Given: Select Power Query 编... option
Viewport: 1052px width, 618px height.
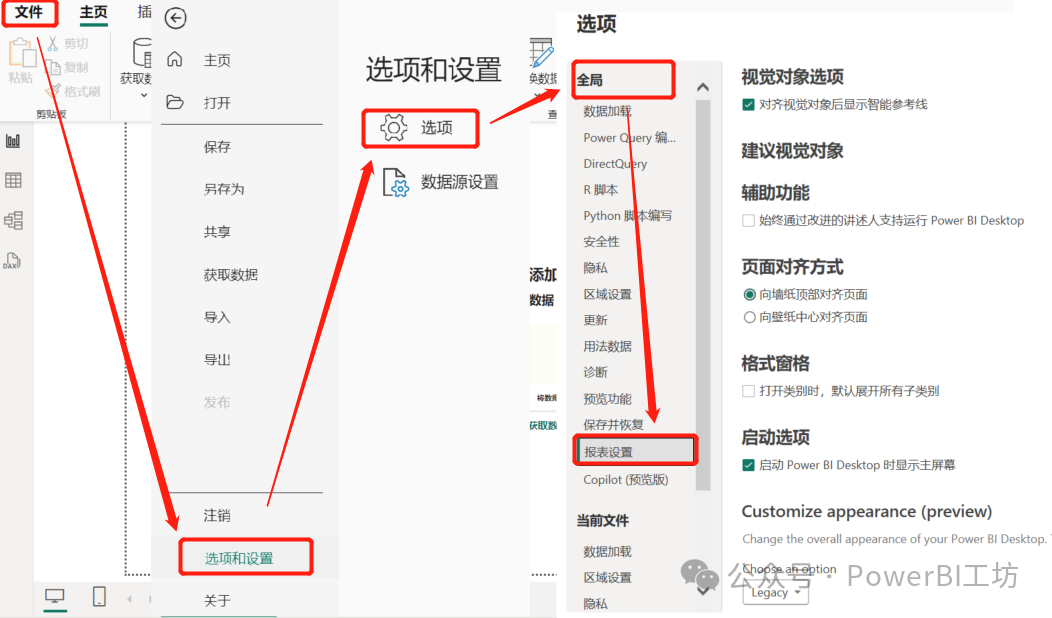Looking at the screenshot, I should click(629, 138).
